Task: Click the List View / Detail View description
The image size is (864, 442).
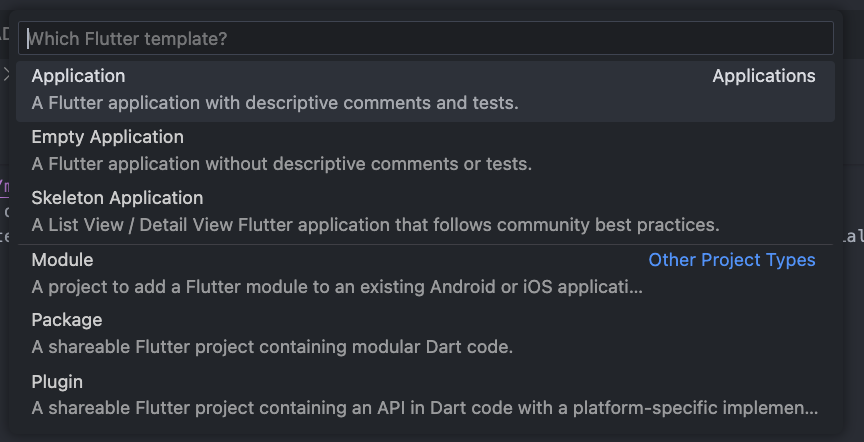Action: pos(375,225)
